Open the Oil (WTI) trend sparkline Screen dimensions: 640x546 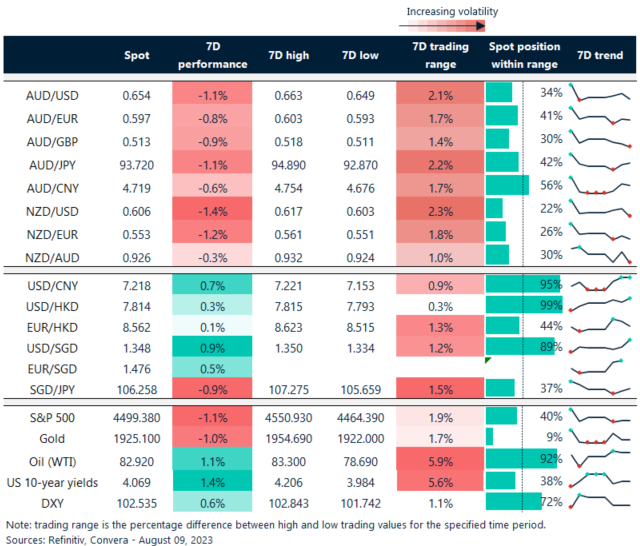600,460
